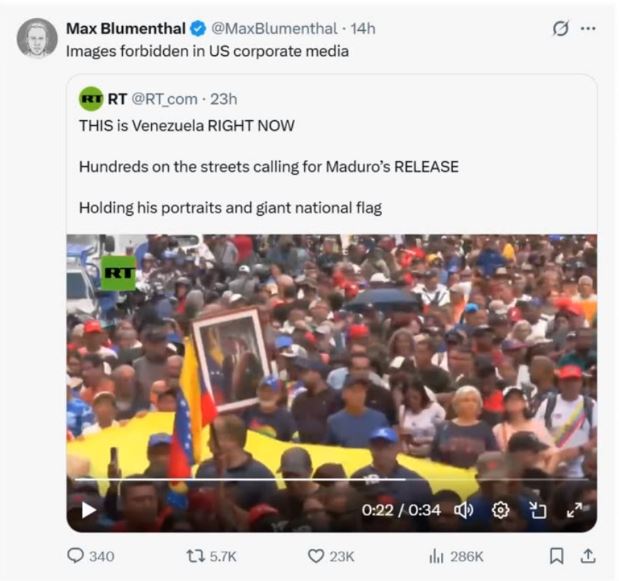This screenshot has height=581, width=619.
Task: Click Max Blumenthal's profile avatar
Action: tap(37, 37)
